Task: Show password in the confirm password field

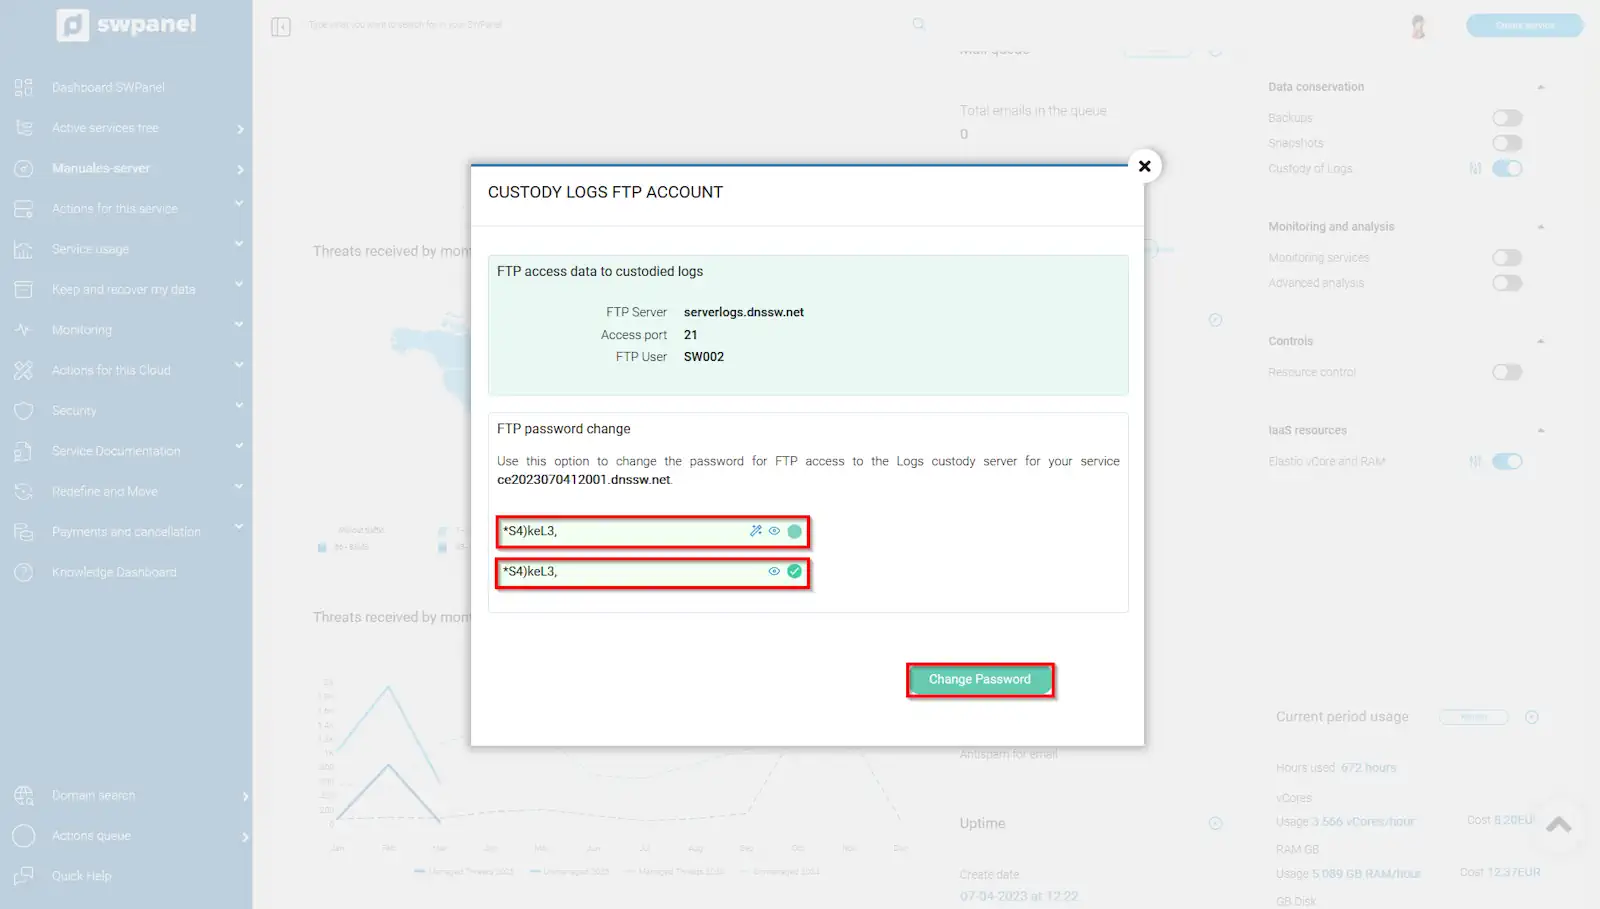Action: (x=774, y=572)
